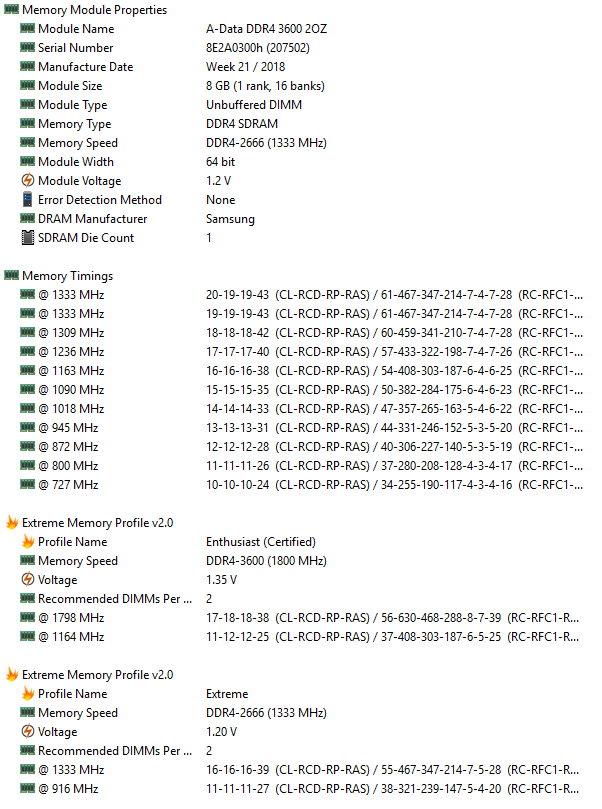Click the server icon beside Error Detection Method

click(x=27, y=199)
